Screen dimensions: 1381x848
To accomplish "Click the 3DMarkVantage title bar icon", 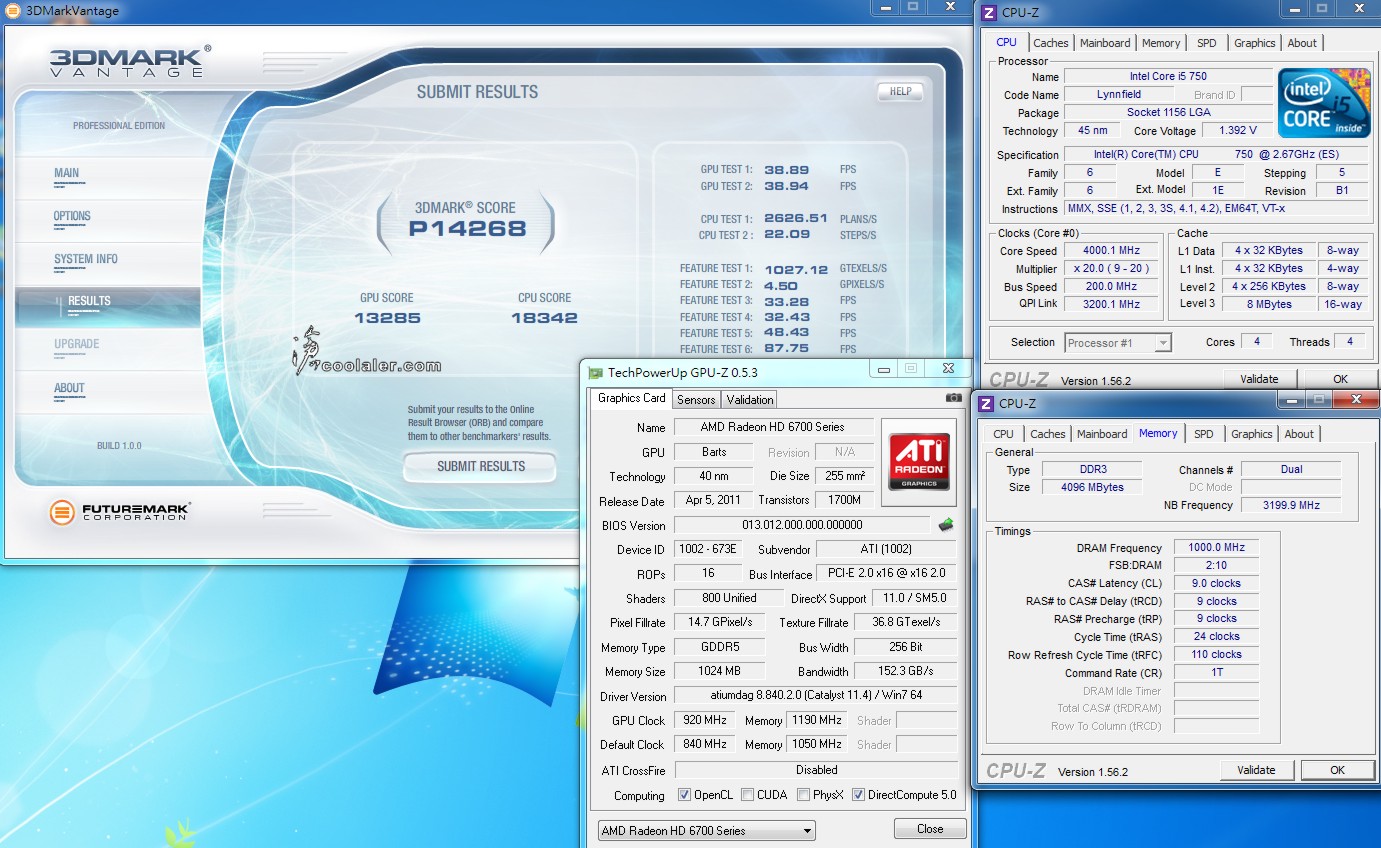I will click(12, 10).
